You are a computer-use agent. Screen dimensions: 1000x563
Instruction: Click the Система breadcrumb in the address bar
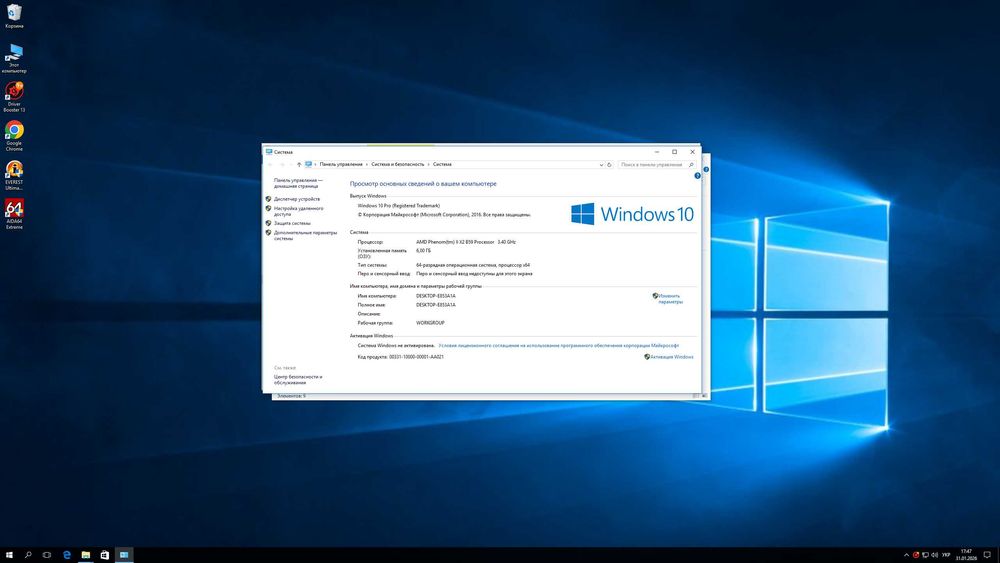(442, 165)
